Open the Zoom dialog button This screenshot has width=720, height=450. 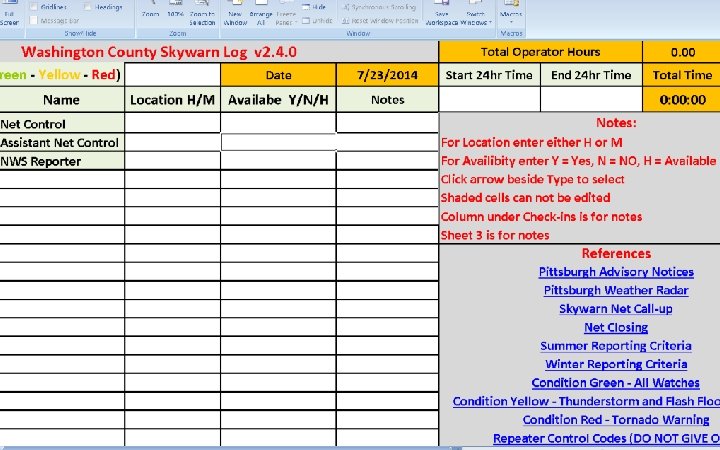pyautogui.click(x=150, y=10)
